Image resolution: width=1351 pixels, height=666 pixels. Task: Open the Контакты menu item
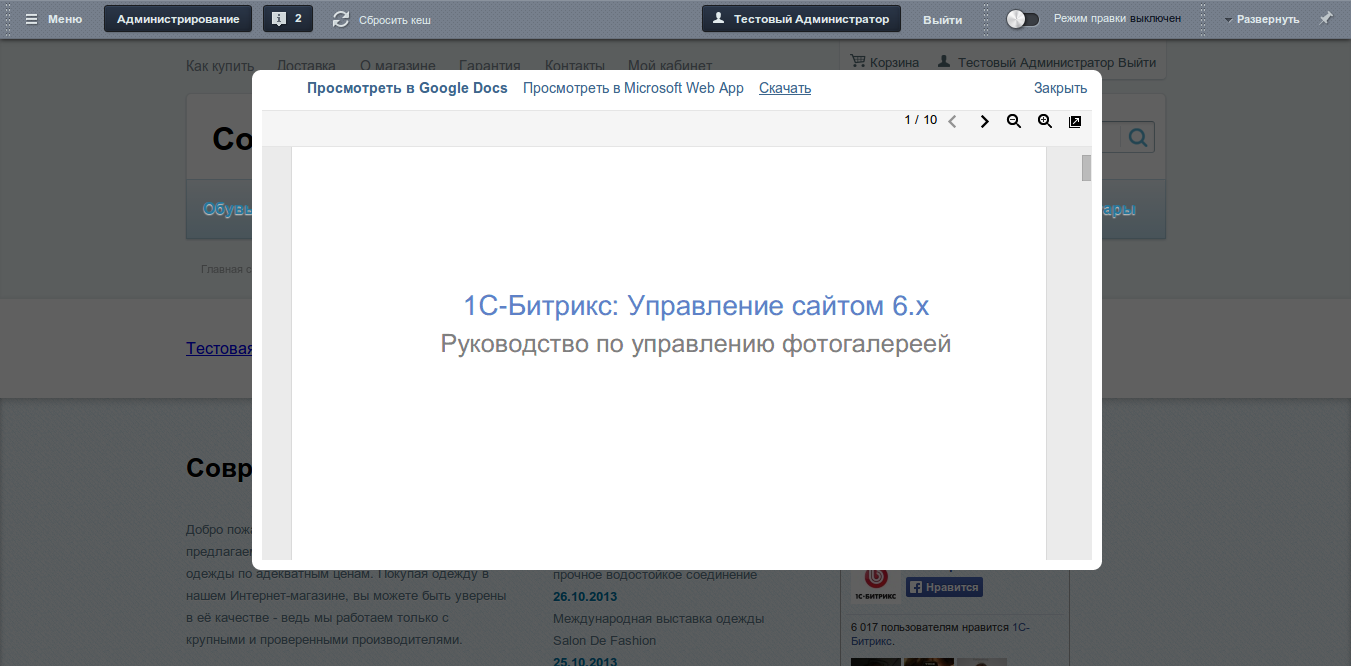[x=575, y=65]
